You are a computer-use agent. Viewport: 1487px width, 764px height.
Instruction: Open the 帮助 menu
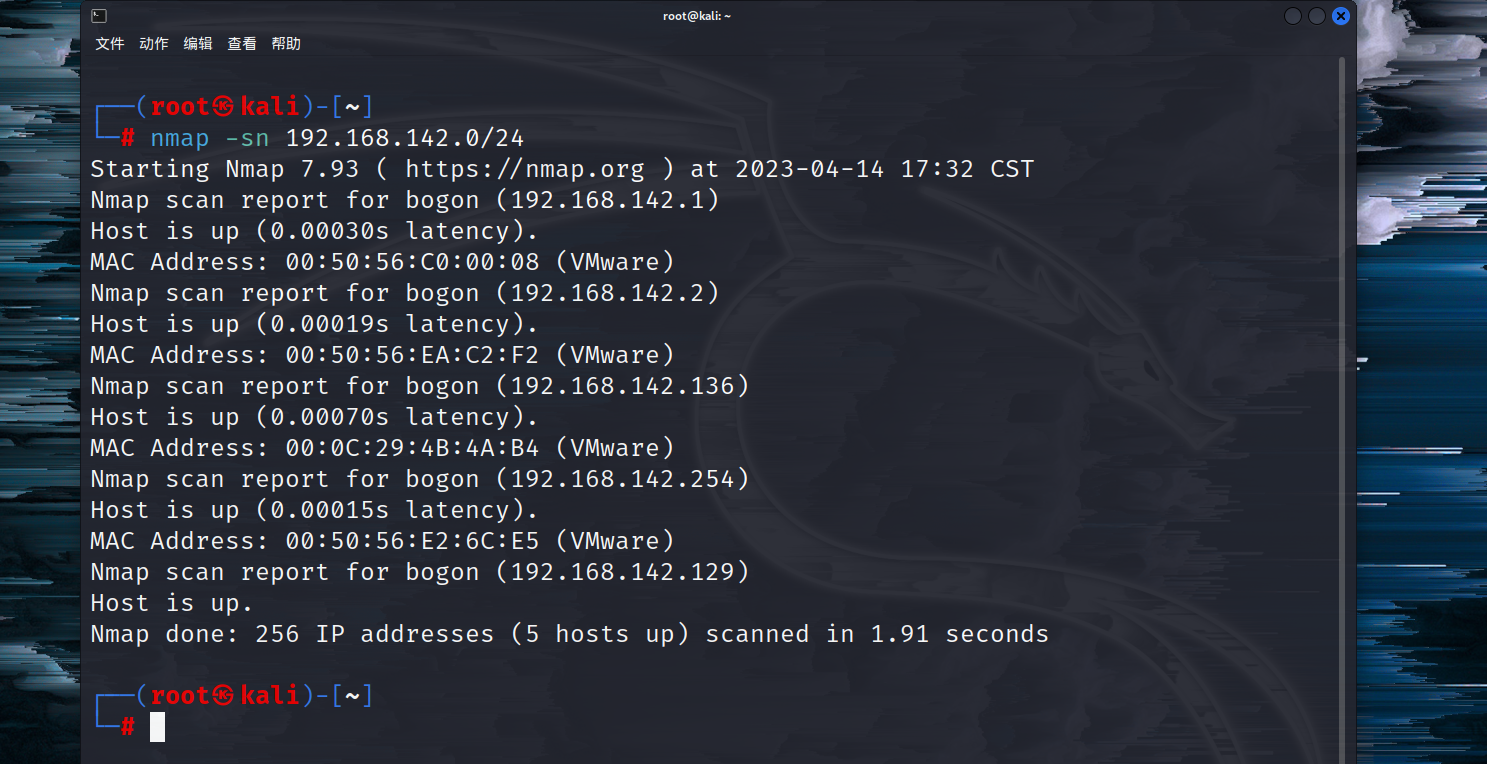(286, 44)
